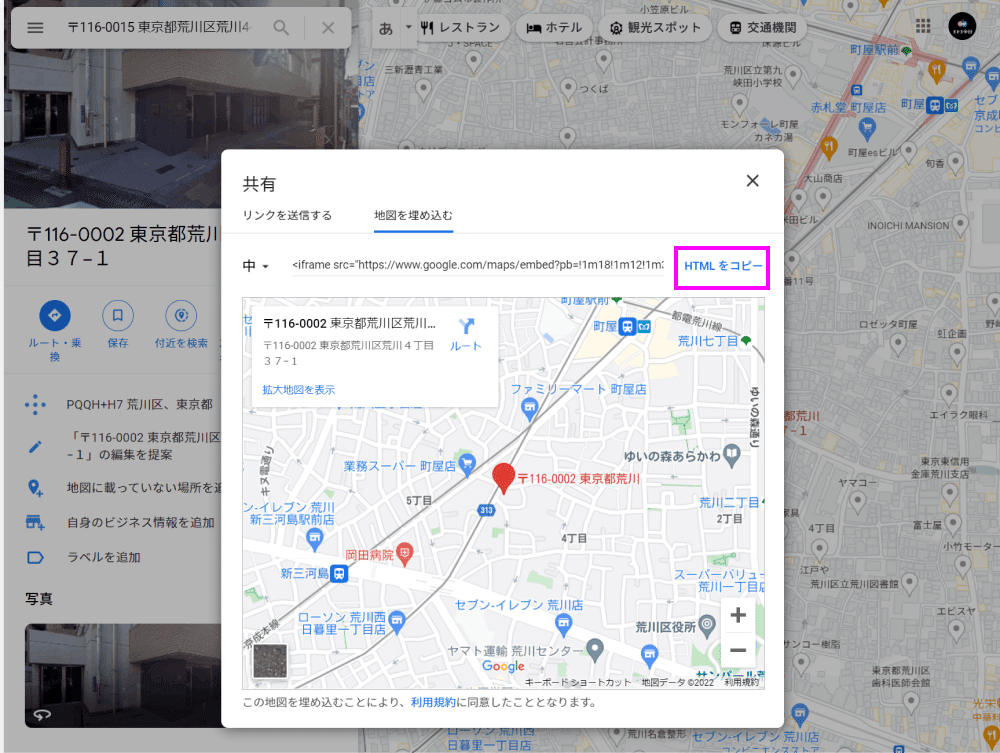1000x753 pixels.
Task: Open the Google apps grid
Action: pyautogui.click(x=923, y=26)
